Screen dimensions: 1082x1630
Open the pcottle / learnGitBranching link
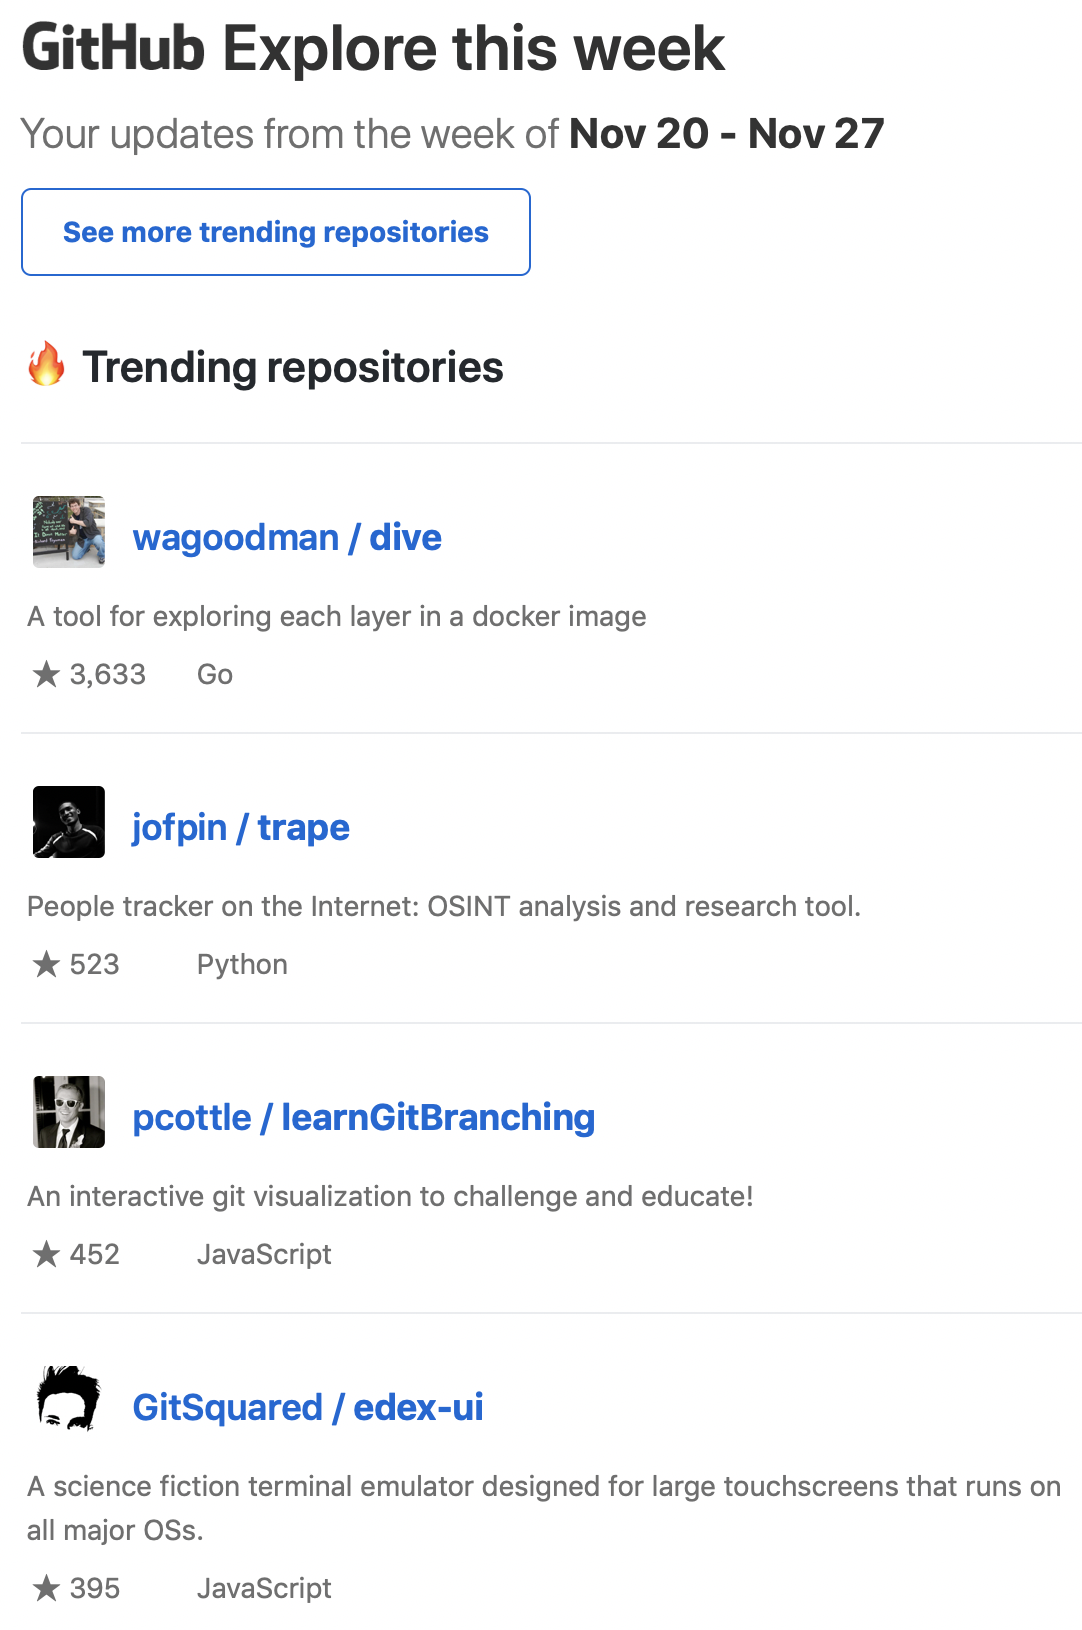[364, 1118]
